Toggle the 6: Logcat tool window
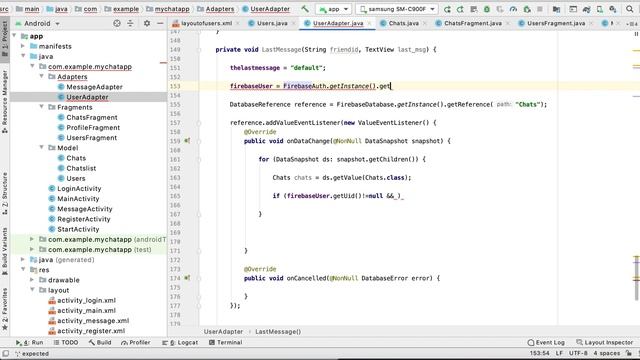Image resolution: width=640 pixels, height=360 pixels. click(180, 342)
